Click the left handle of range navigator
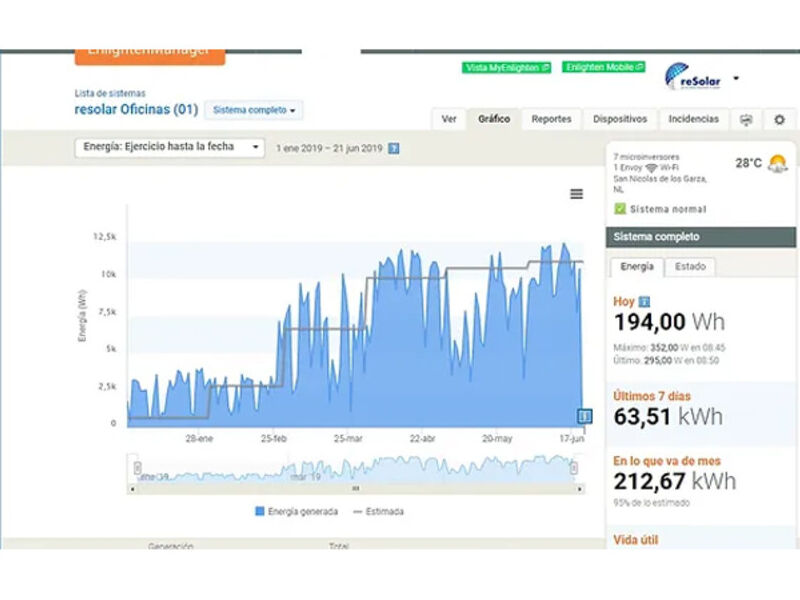The width and height of the screenshot is (800, 600). pyautogui.click(x=137, y=467)
